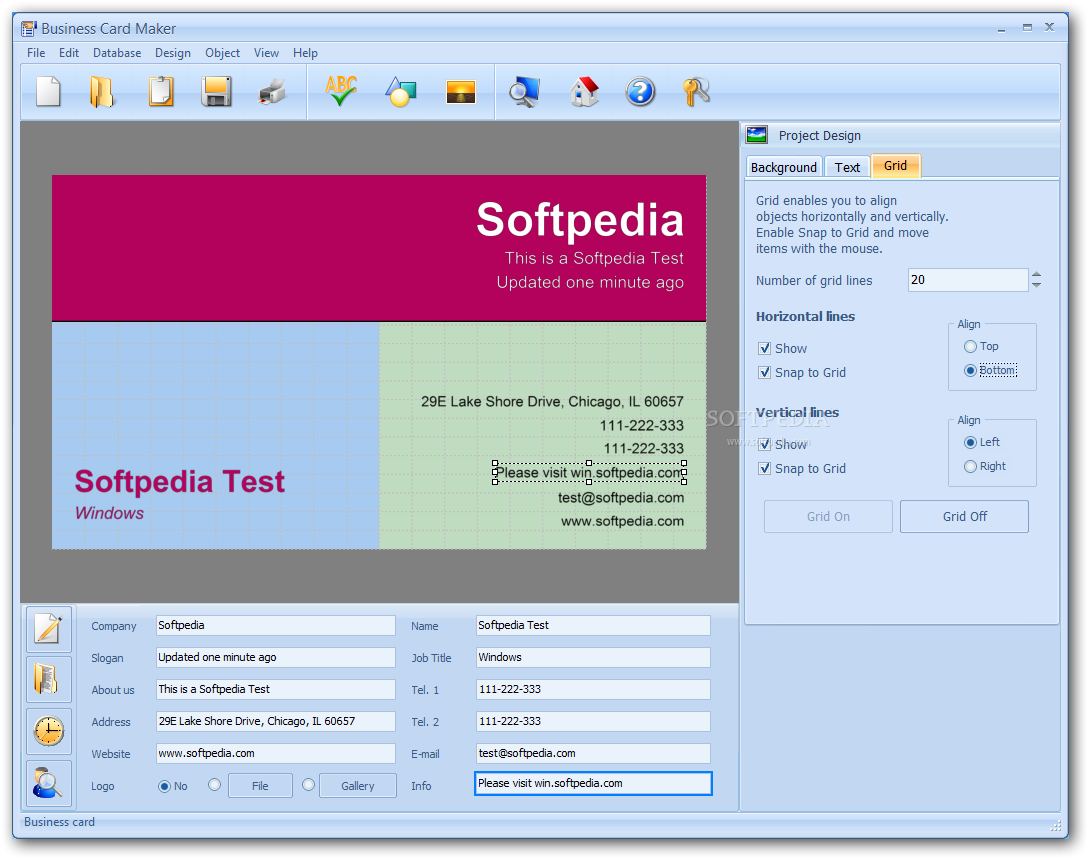Select the 'Softpedia Test' name on card

pyautogui.click(x=180, y=481)
